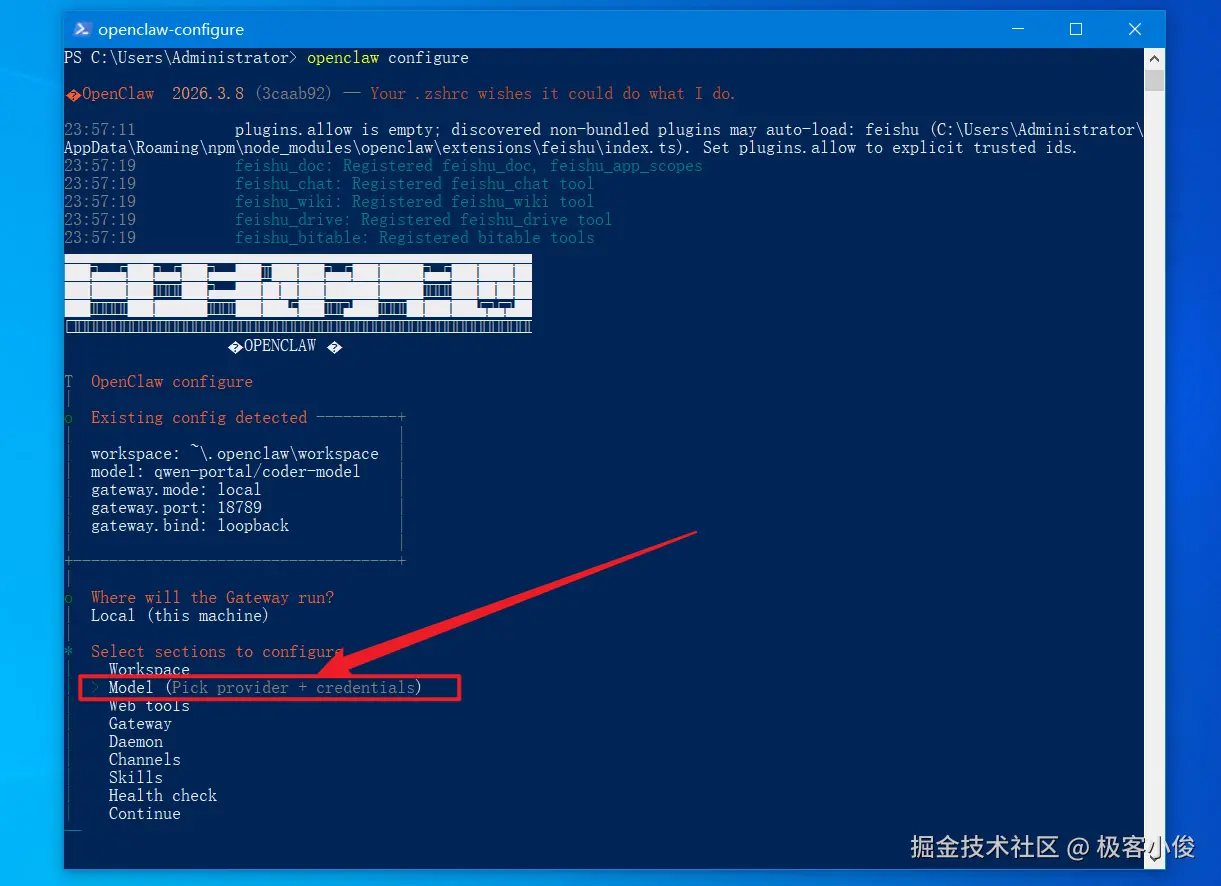Click the 'feishu_chat: Registered feishu_chat tool' line

click(x=414, y=183)
